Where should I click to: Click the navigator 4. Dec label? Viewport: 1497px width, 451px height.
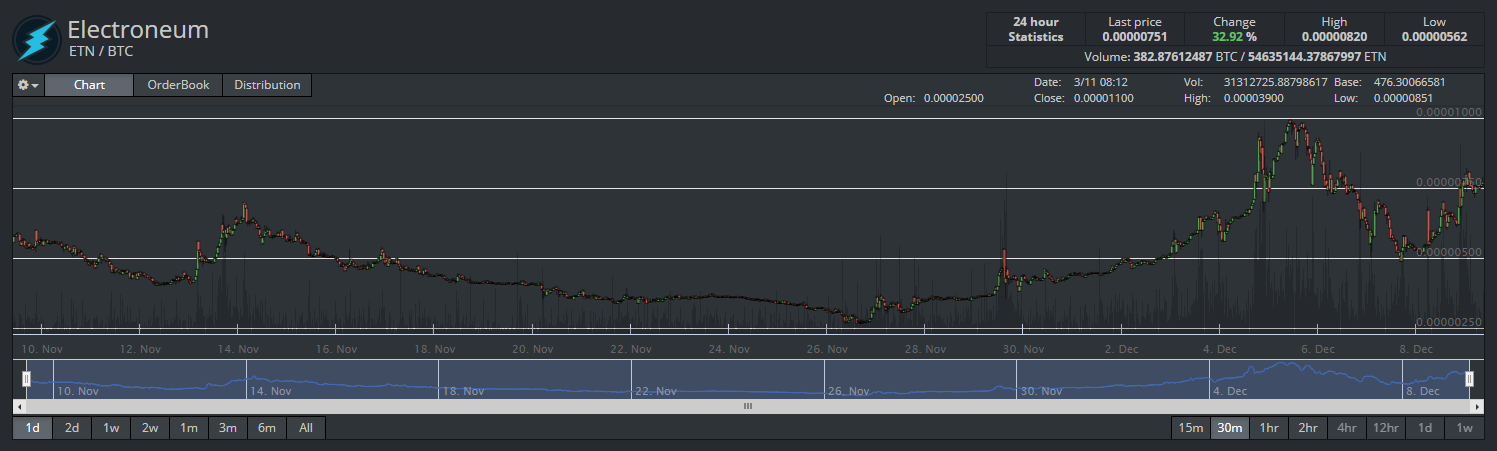(x=1232, y=391)
